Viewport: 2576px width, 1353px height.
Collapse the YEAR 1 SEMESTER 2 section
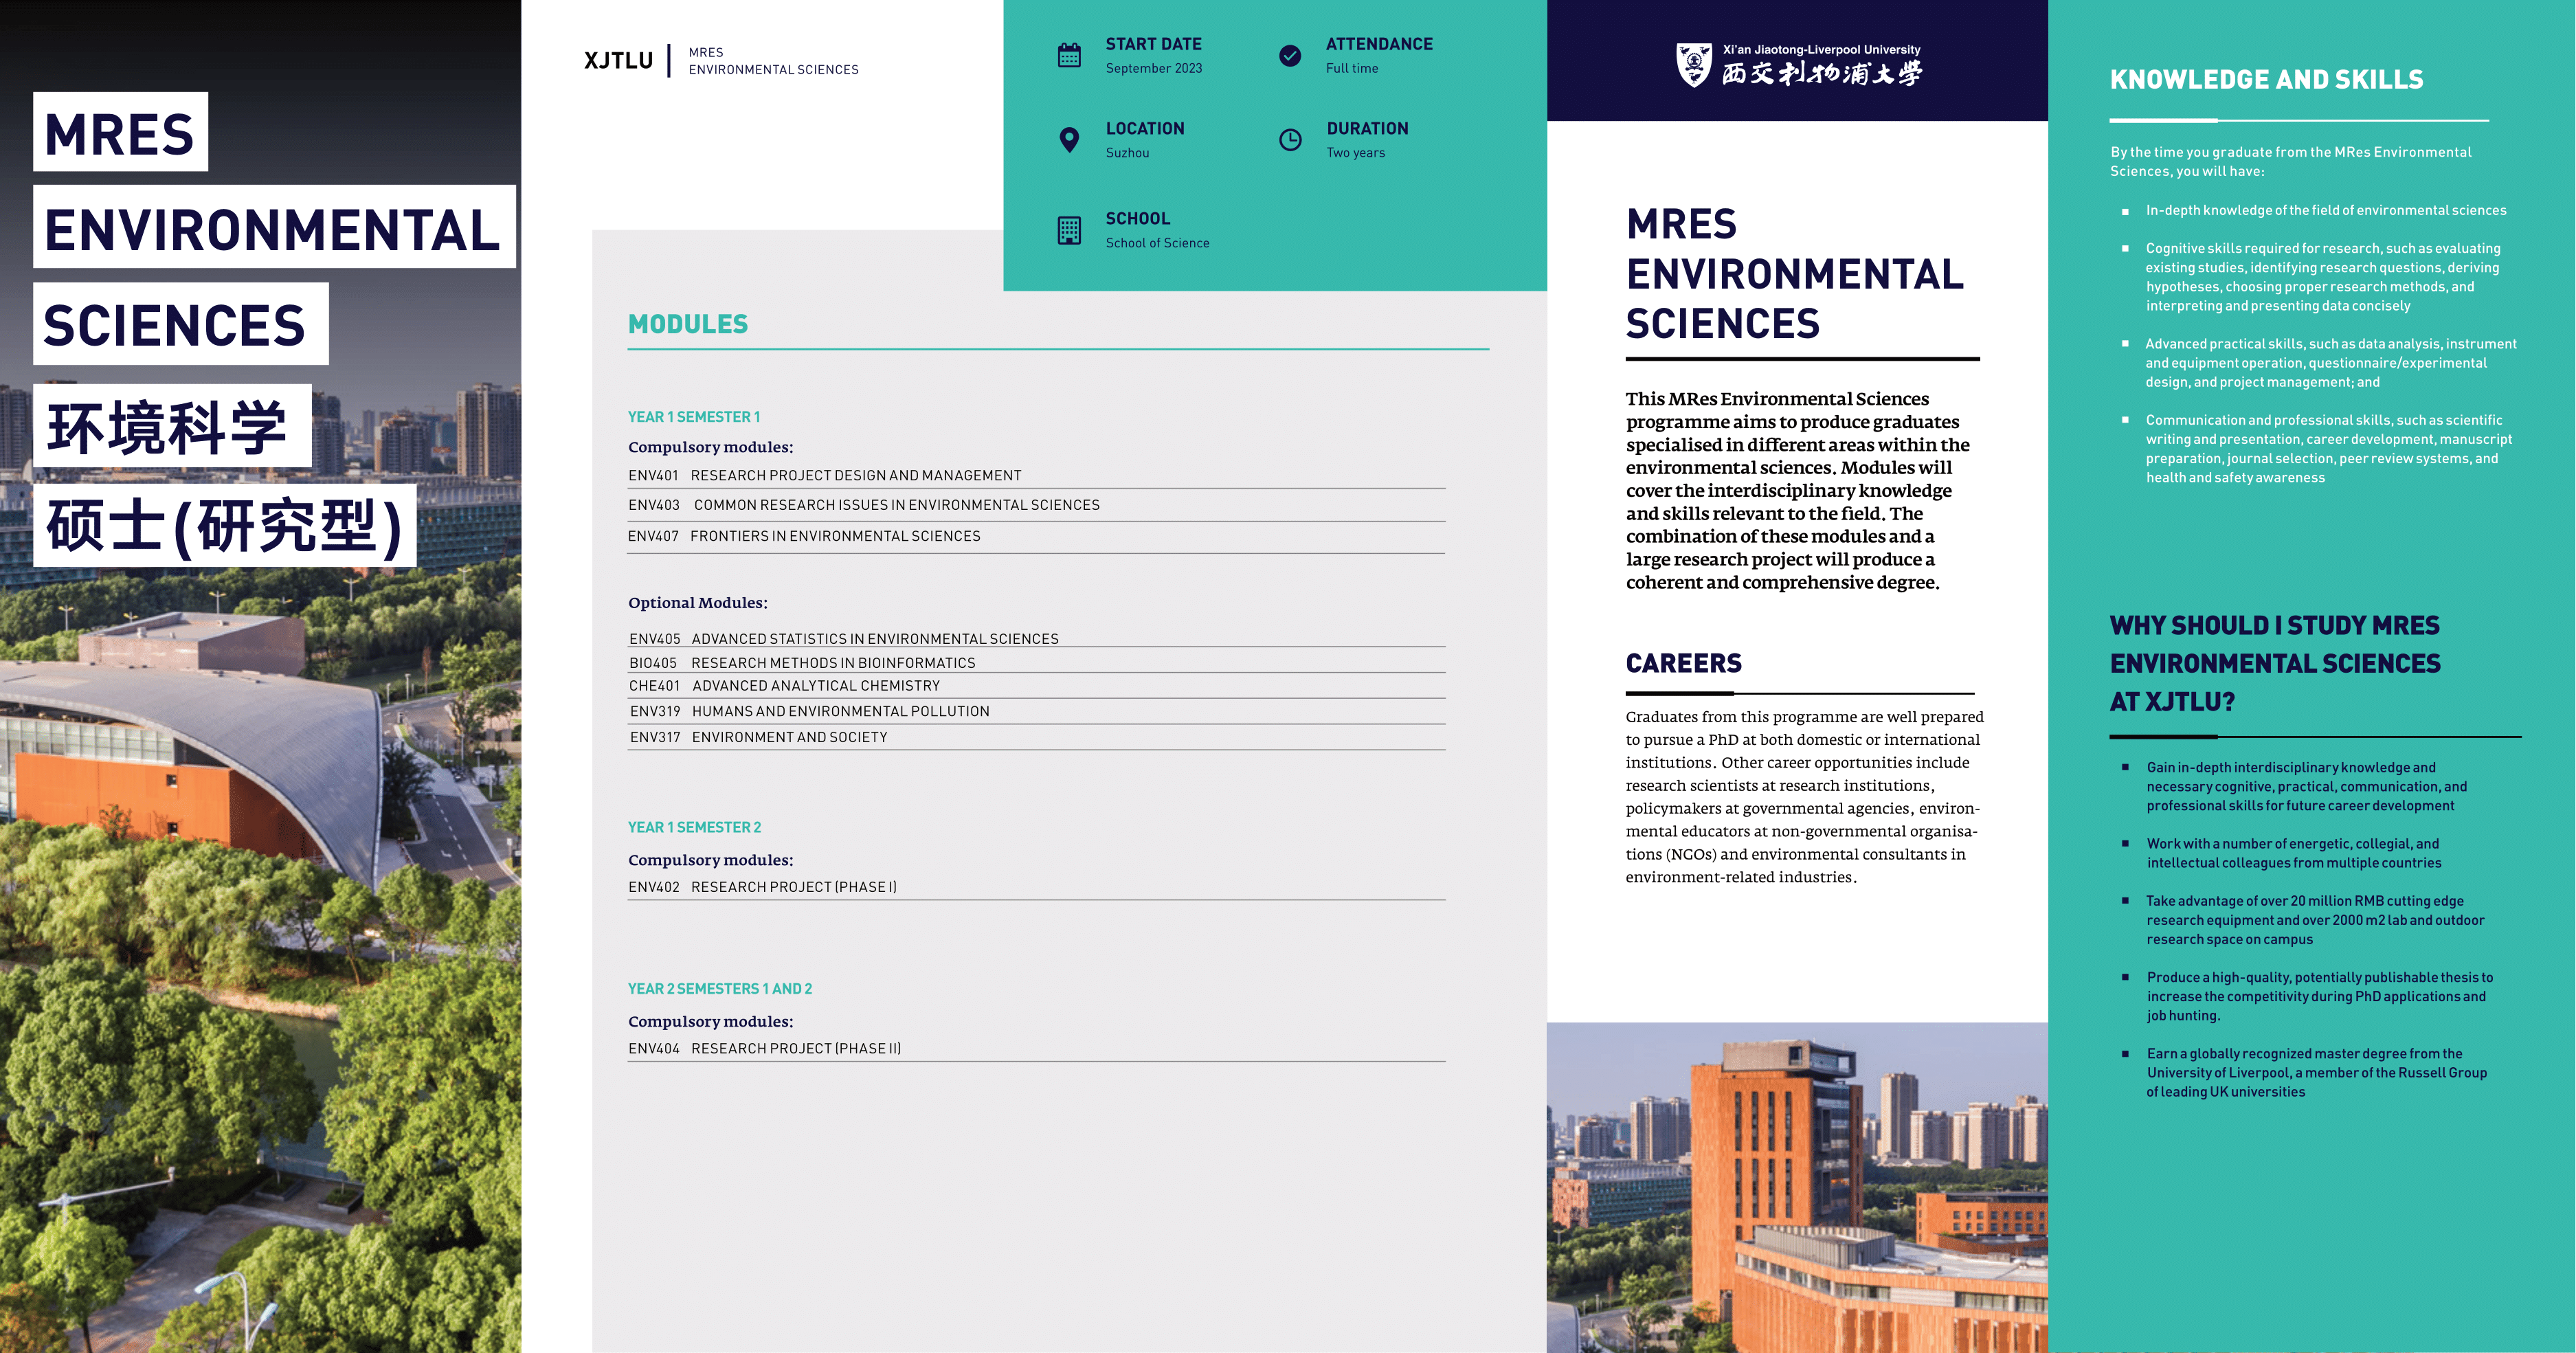coord(694,827)
